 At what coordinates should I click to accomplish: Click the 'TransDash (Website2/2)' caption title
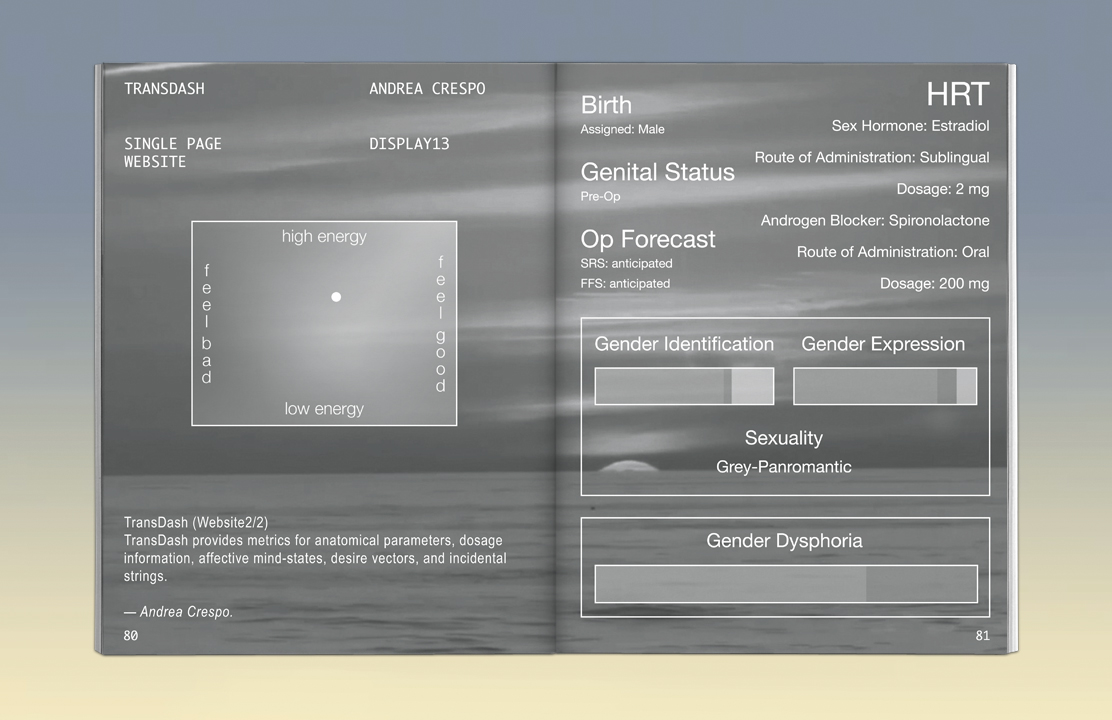(196, 522)
